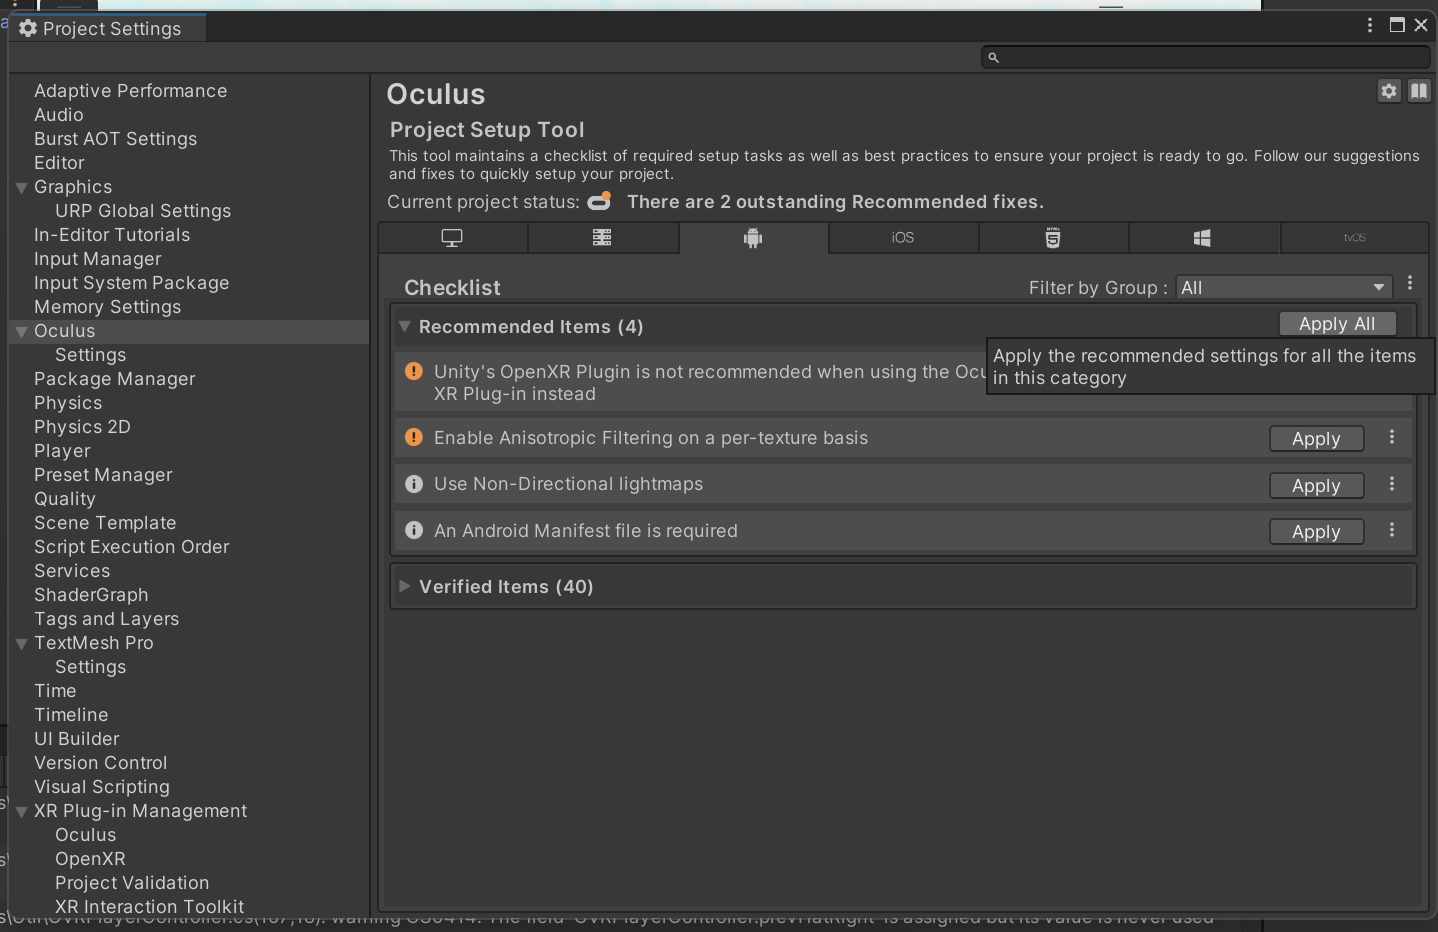Open Tags and Layers settings

(x=106, y=619)
